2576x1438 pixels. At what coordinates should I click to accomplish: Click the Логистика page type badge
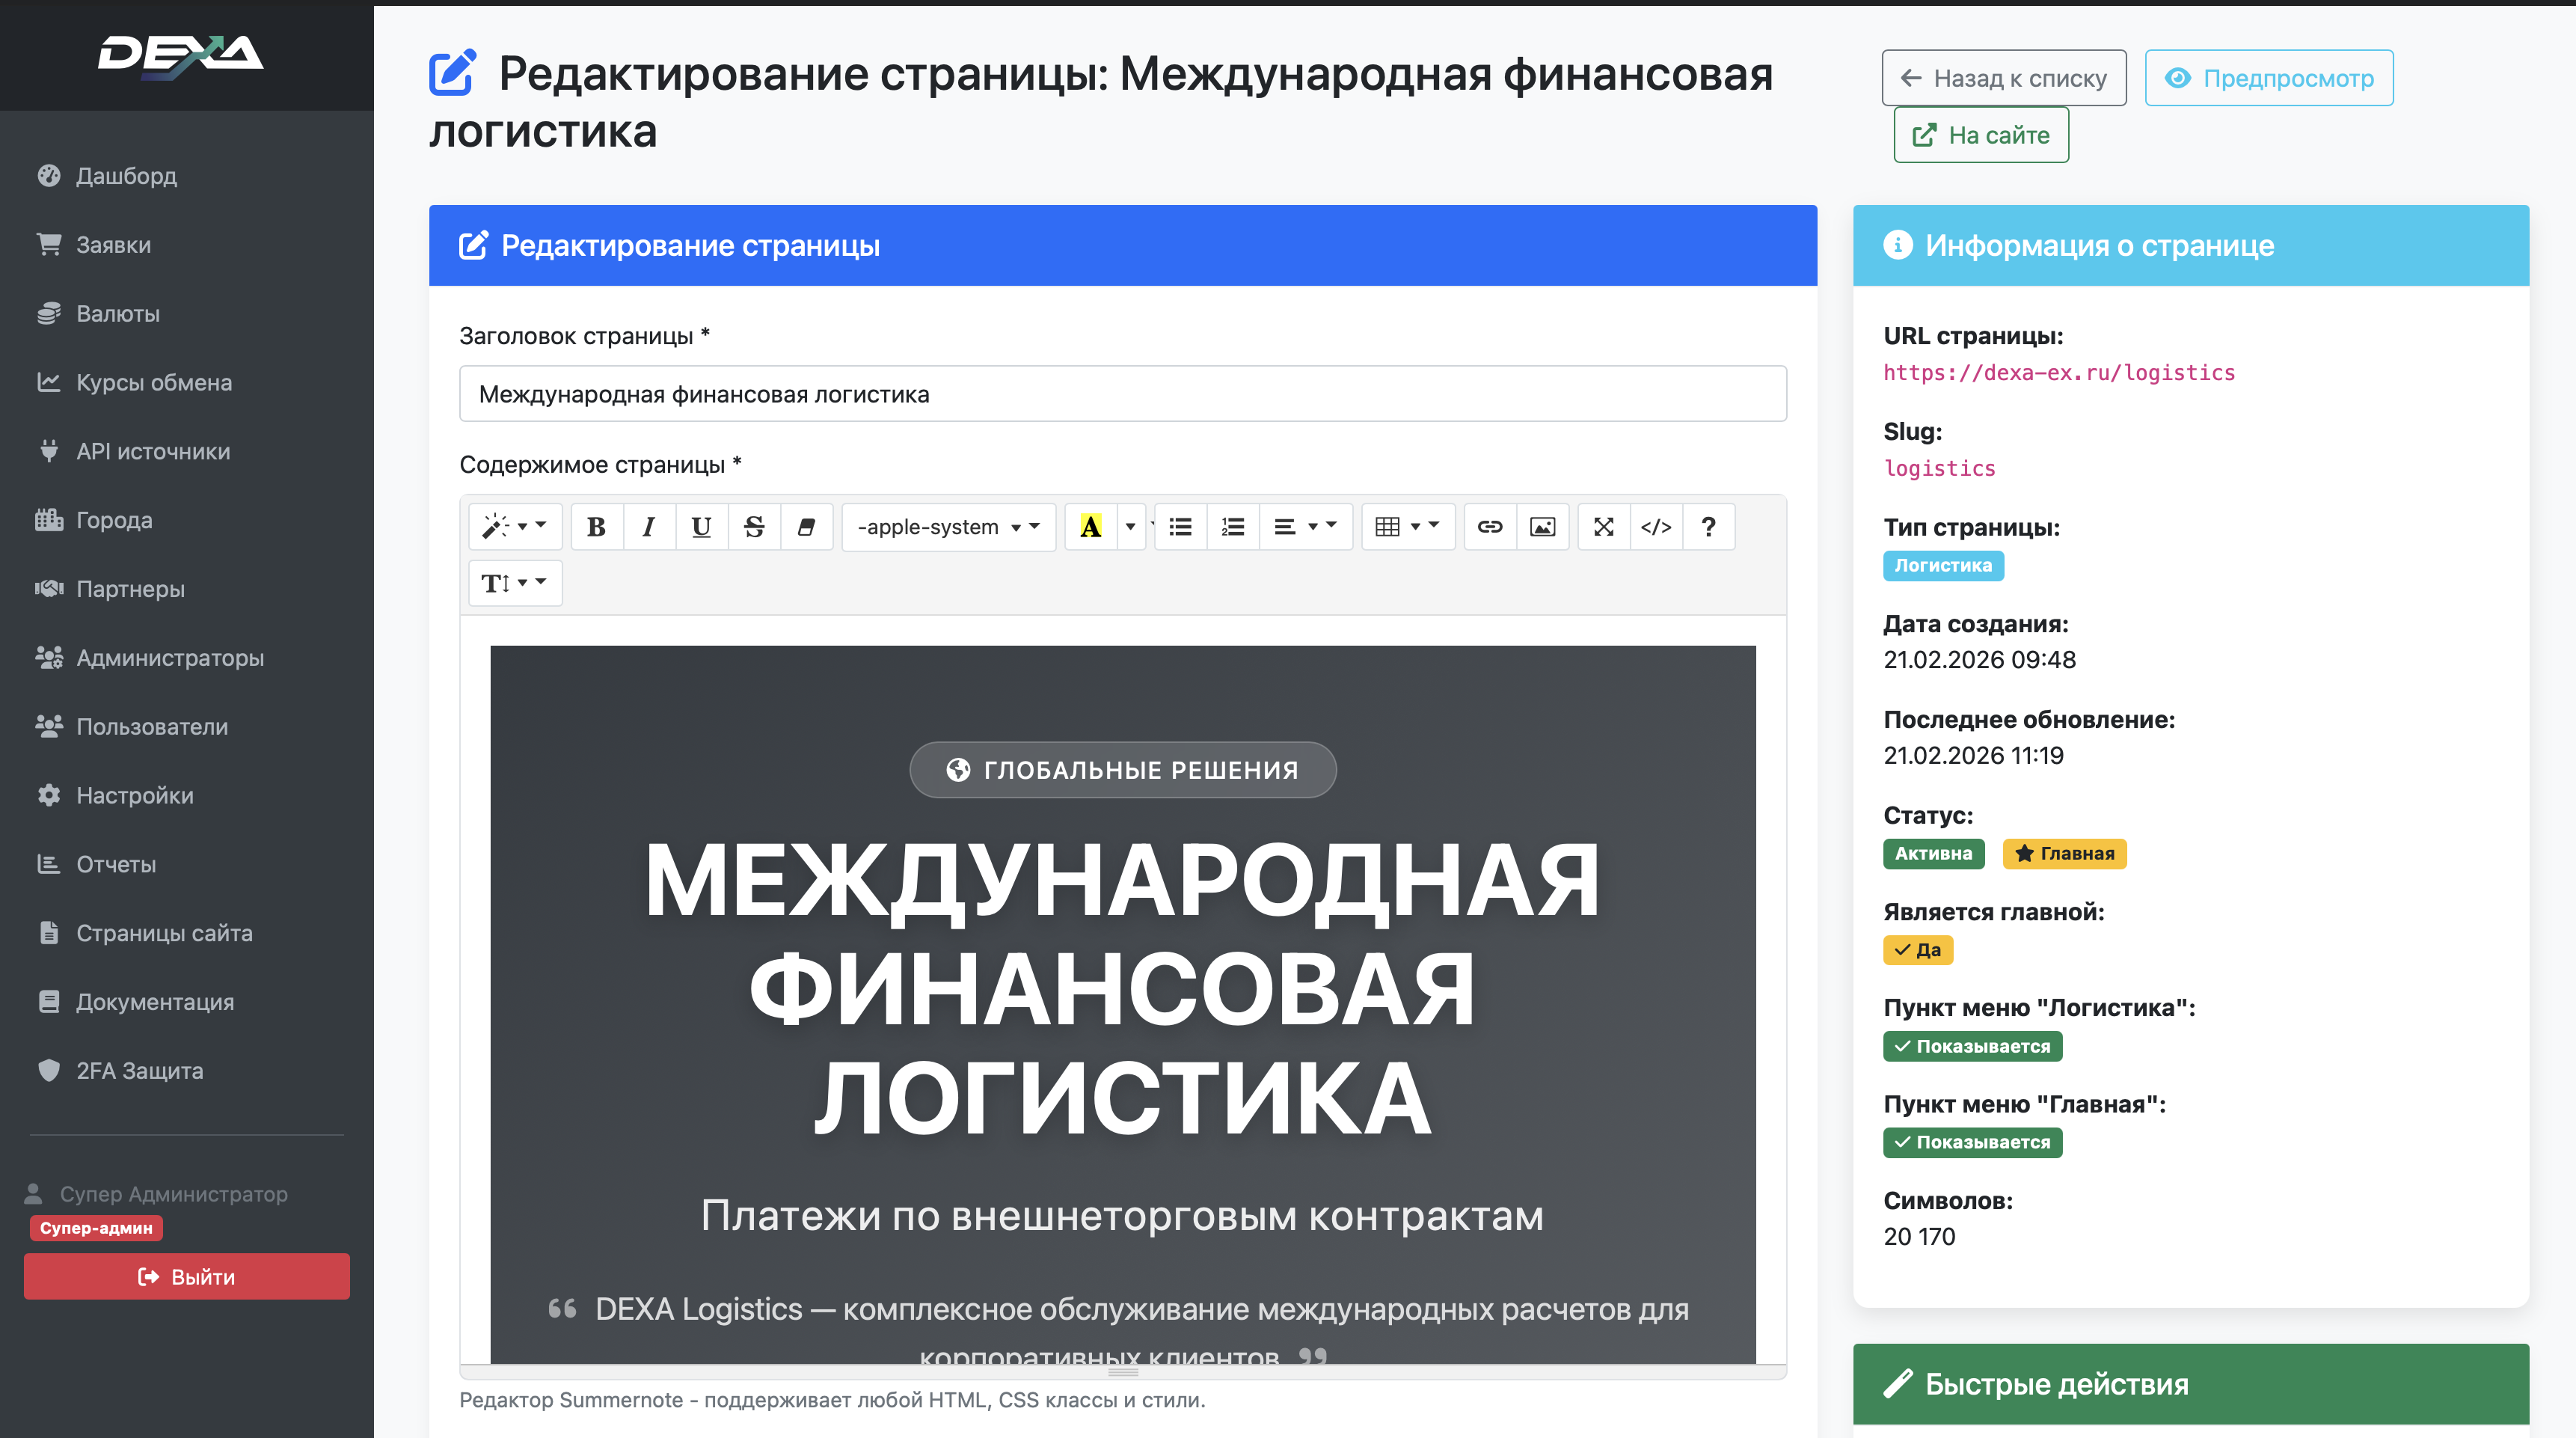(1943, 565)
